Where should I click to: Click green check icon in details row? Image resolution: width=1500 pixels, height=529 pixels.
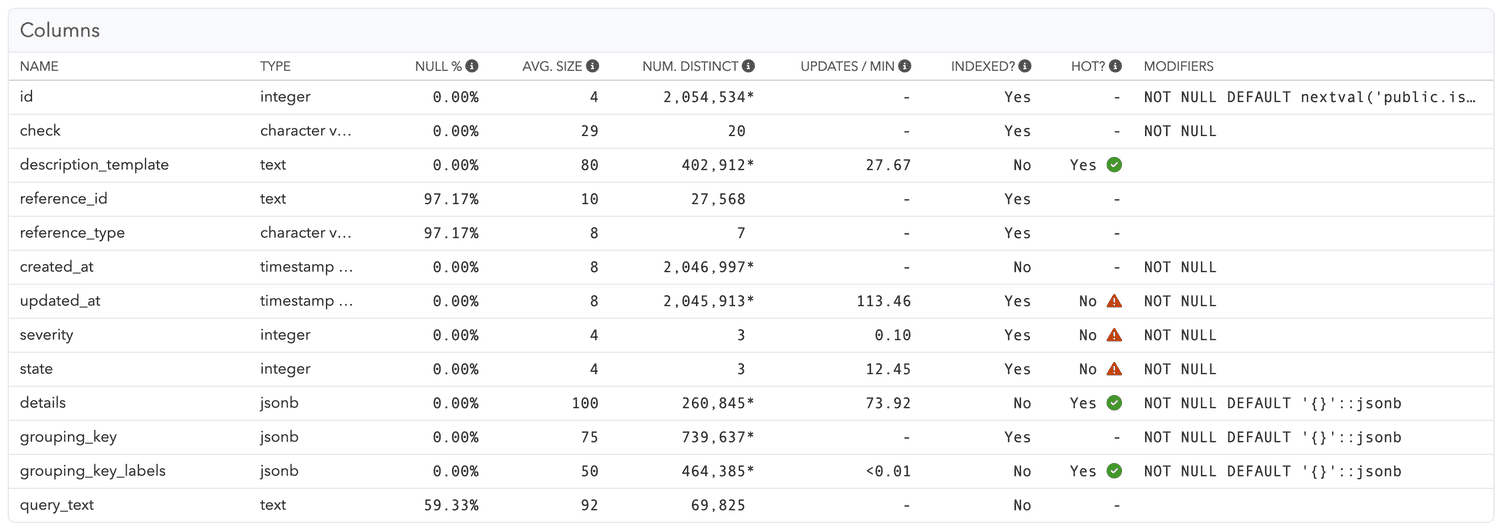[x=1114, y=403]
